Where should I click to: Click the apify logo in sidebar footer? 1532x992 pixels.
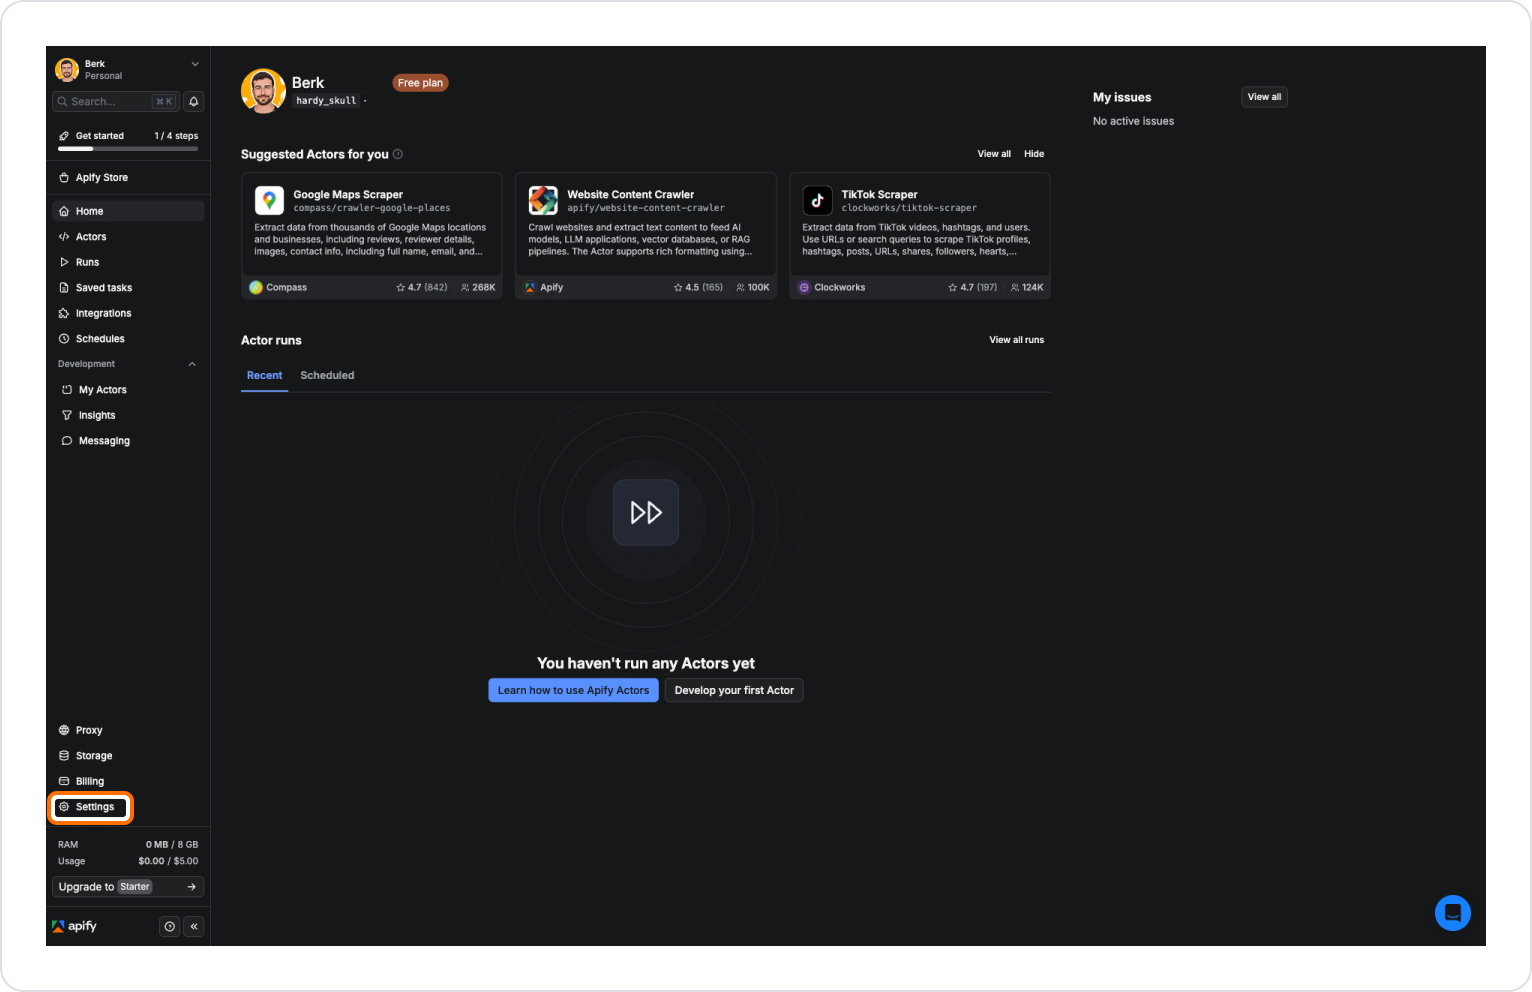[74, 926]
